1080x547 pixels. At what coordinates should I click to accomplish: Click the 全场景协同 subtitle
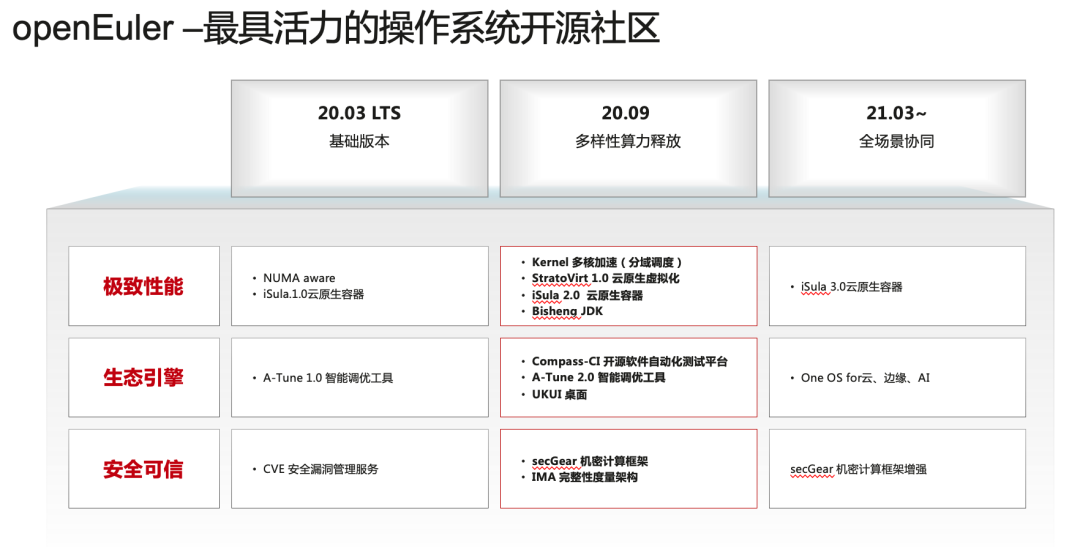896,141
